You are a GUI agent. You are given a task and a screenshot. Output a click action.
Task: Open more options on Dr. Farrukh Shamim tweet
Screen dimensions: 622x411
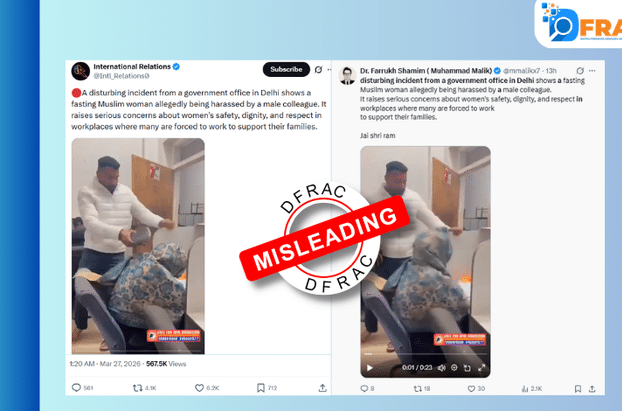click(x=592, y=71)
